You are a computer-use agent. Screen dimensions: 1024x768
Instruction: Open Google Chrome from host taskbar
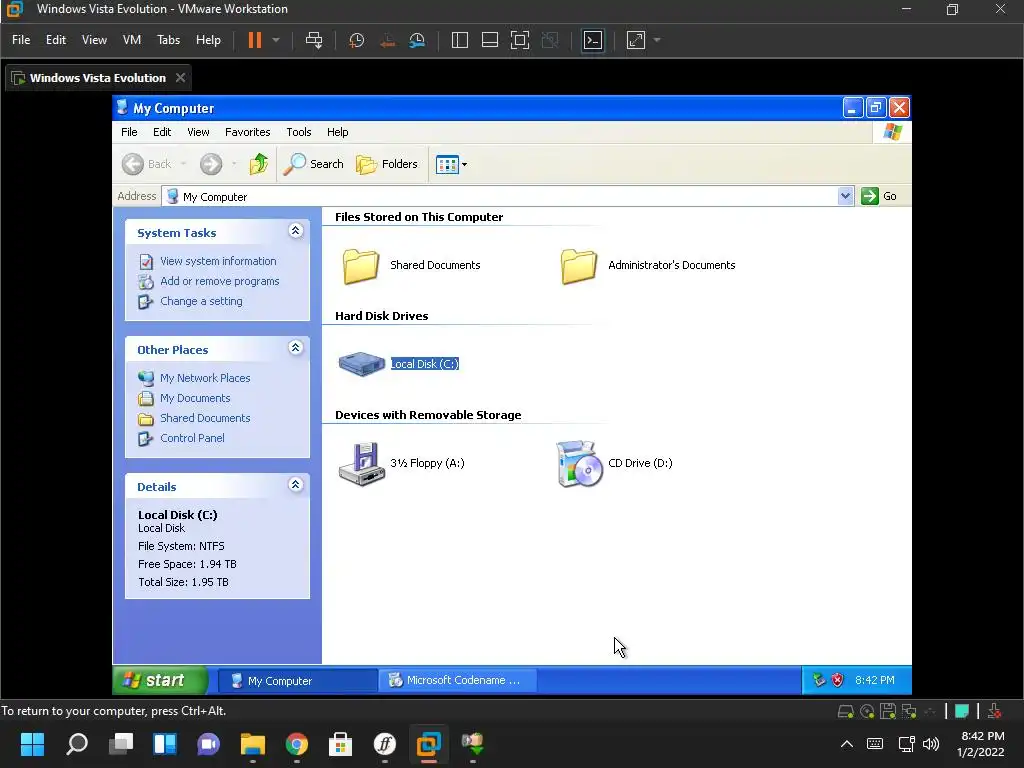[296, 744]
